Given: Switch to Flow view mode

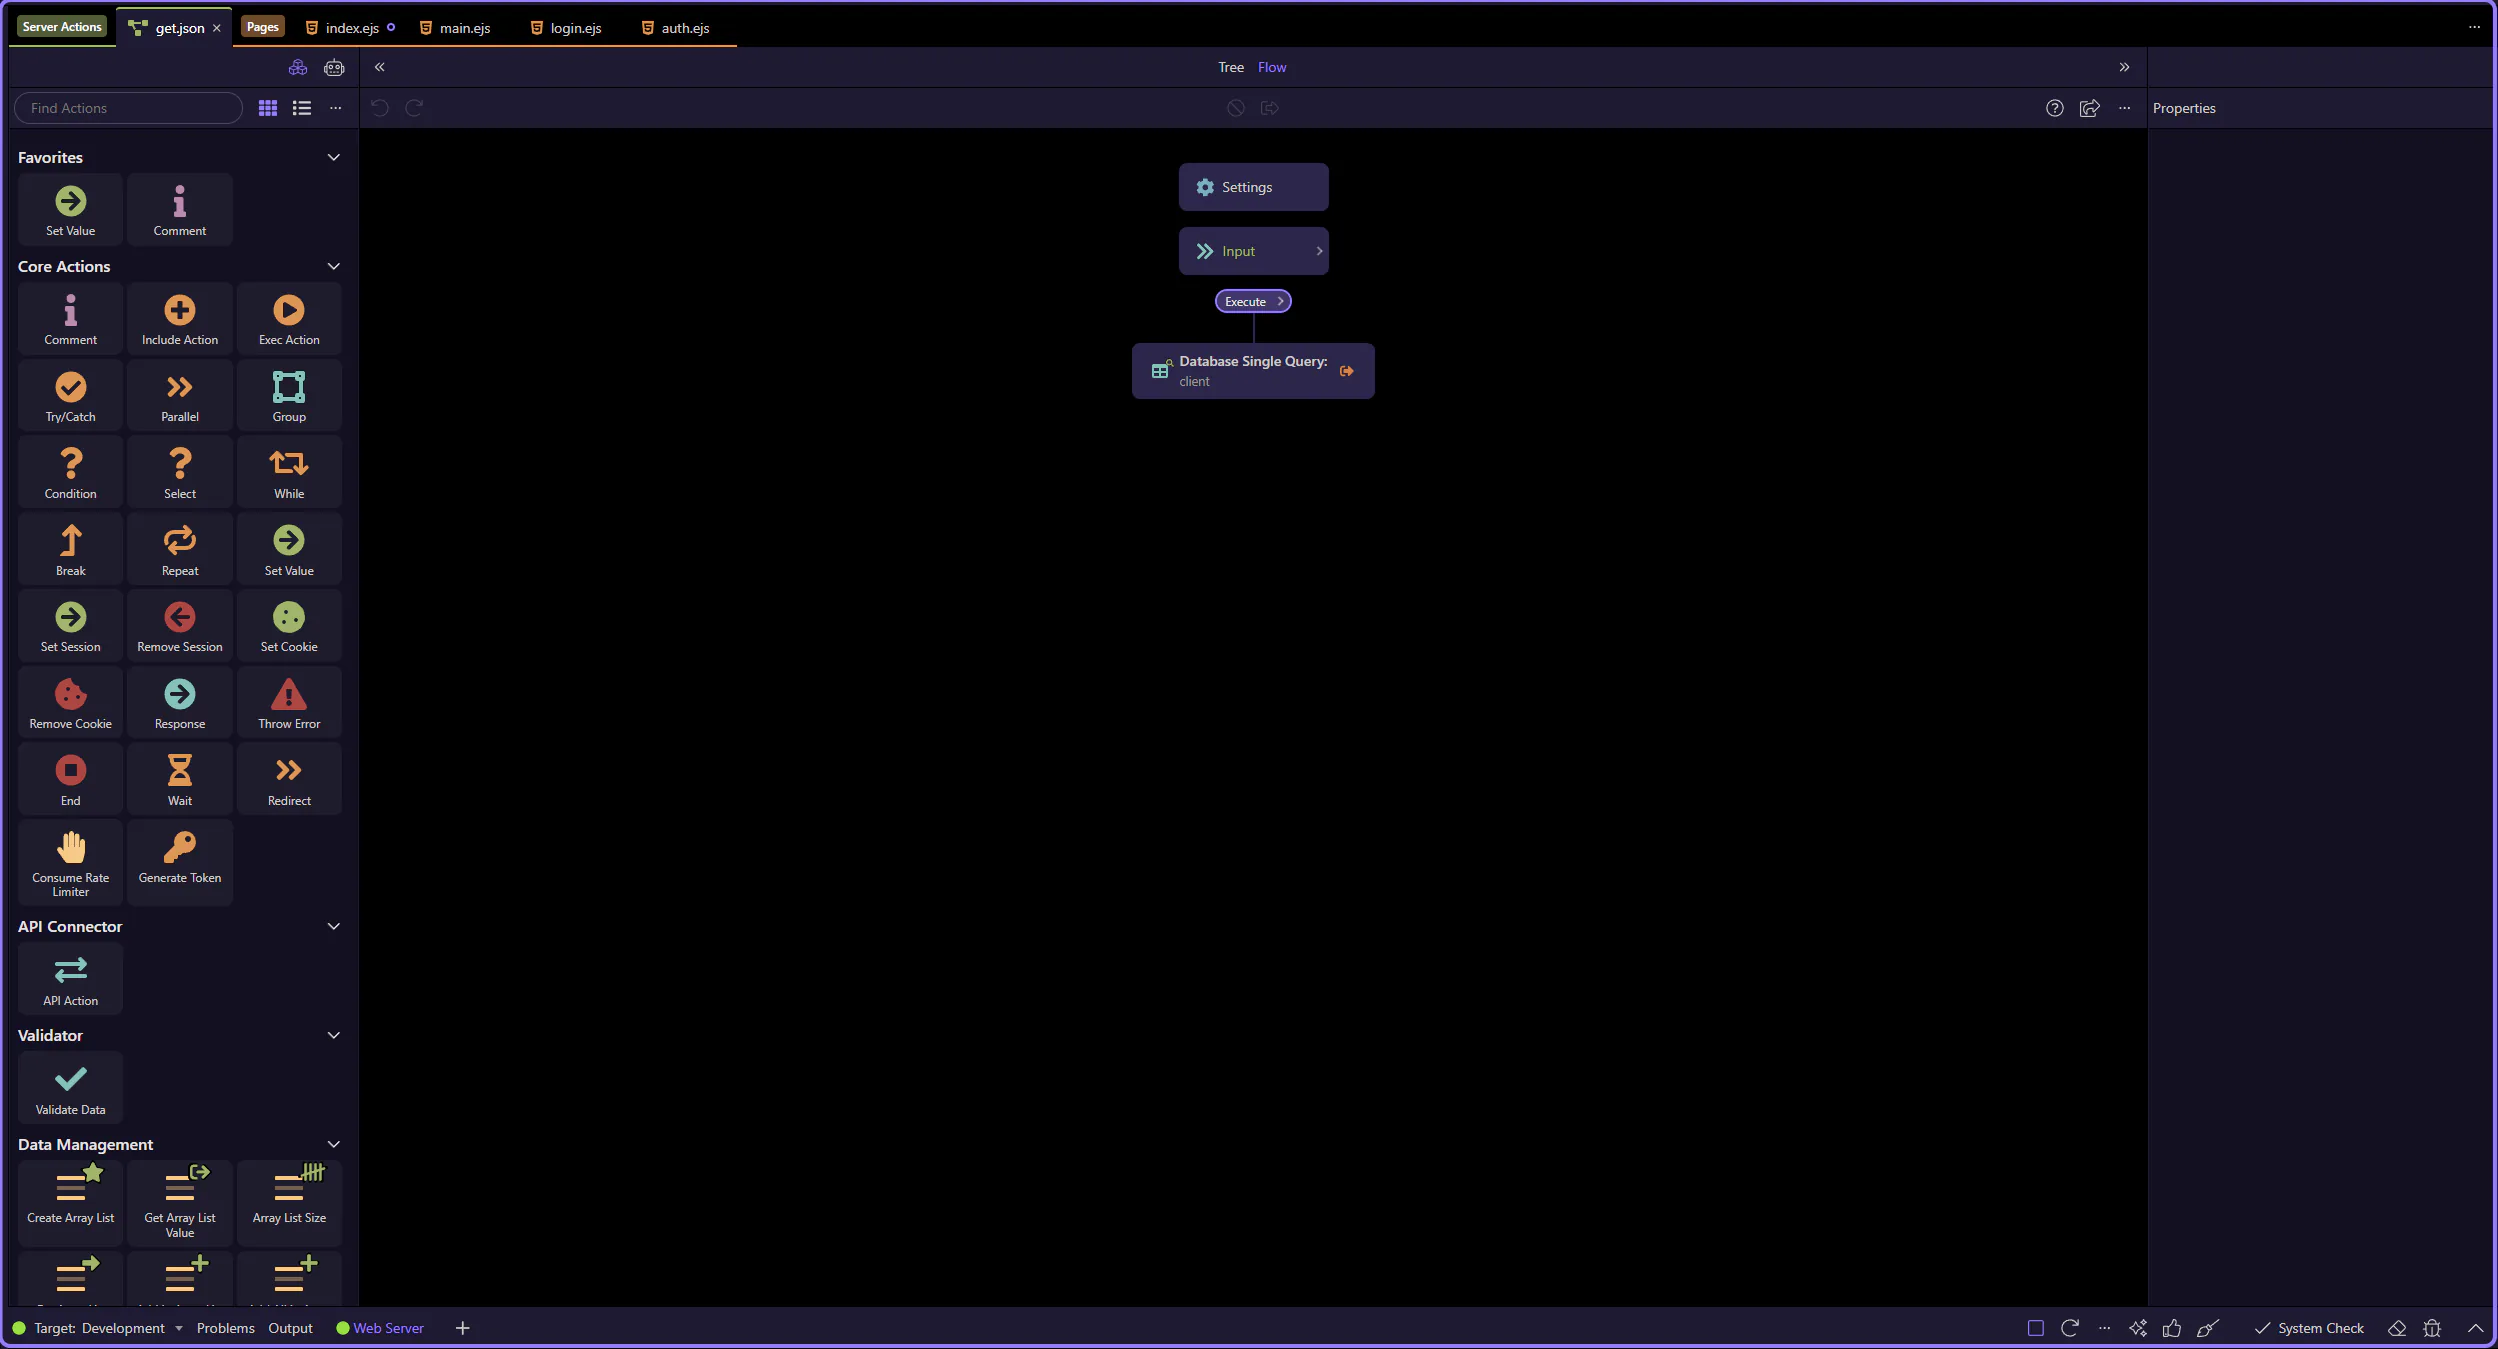Looking at the screenshot, I should (x=1271, y=67).
